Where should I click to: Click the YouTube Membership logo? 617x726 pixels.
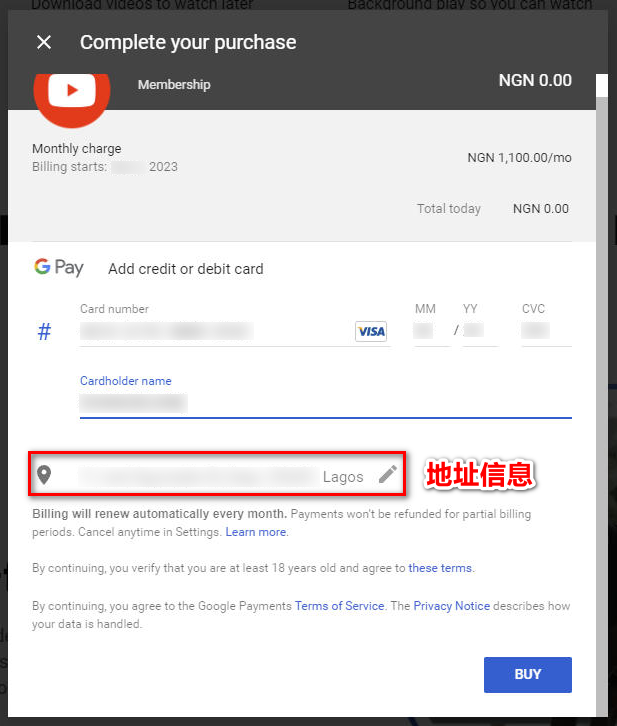(x=72, y=99)
